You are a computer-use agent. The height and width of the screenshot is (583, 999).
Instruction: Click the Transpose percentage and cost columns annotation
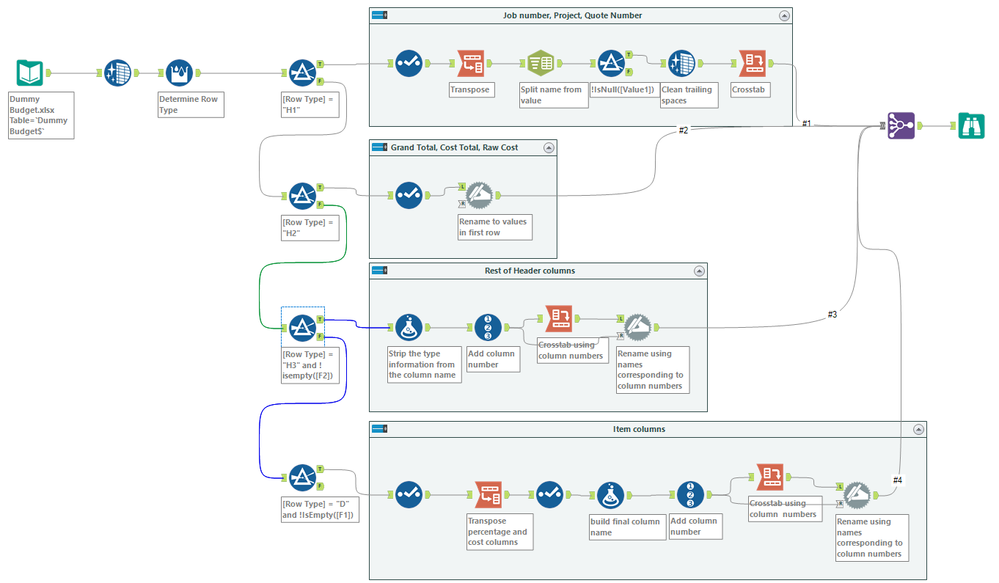pos(500,532)
